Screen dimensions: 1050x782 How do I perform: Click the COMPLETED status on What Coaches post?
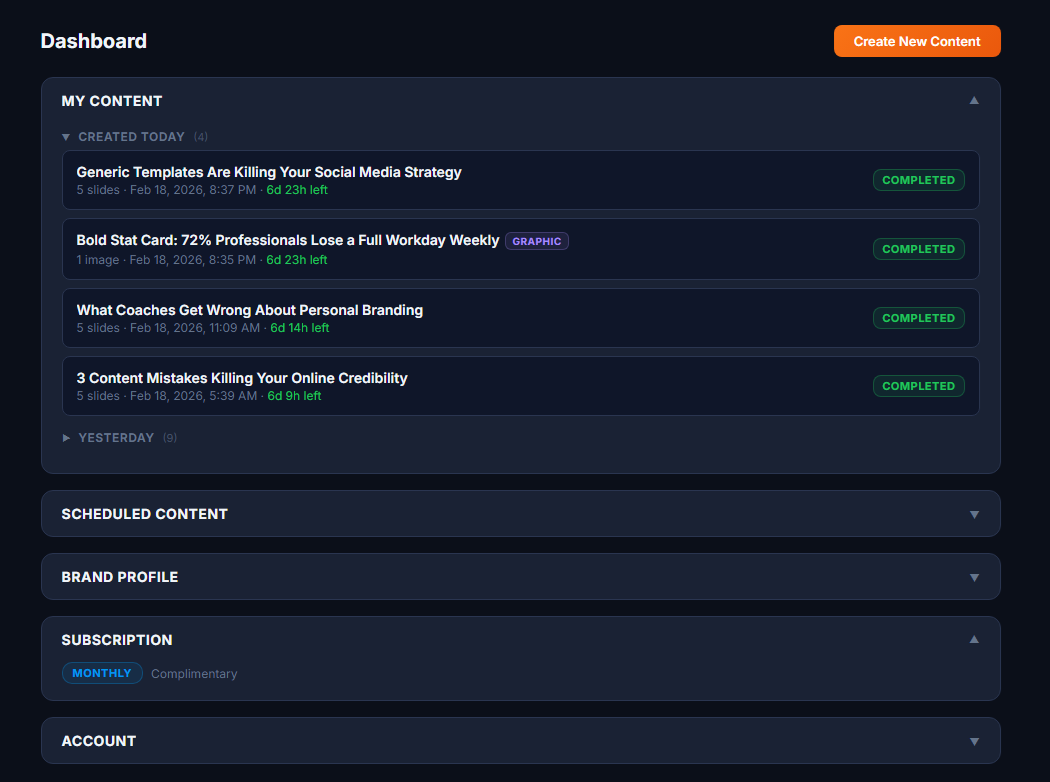tap(918, 317)
